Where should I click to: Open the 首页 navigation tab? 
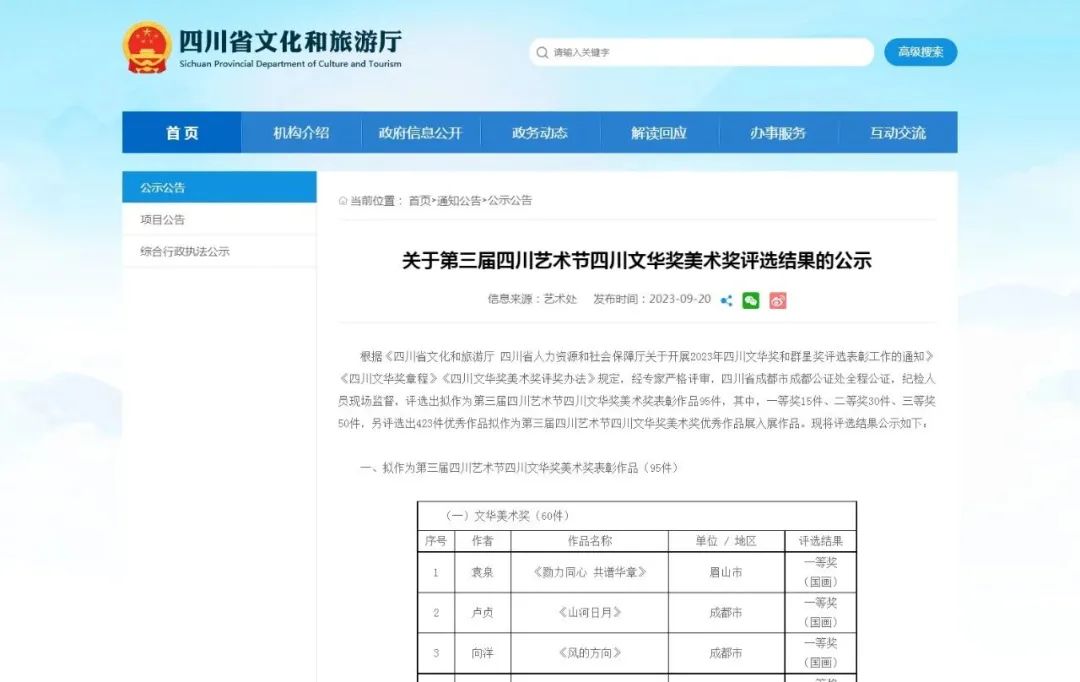point(182,132)
